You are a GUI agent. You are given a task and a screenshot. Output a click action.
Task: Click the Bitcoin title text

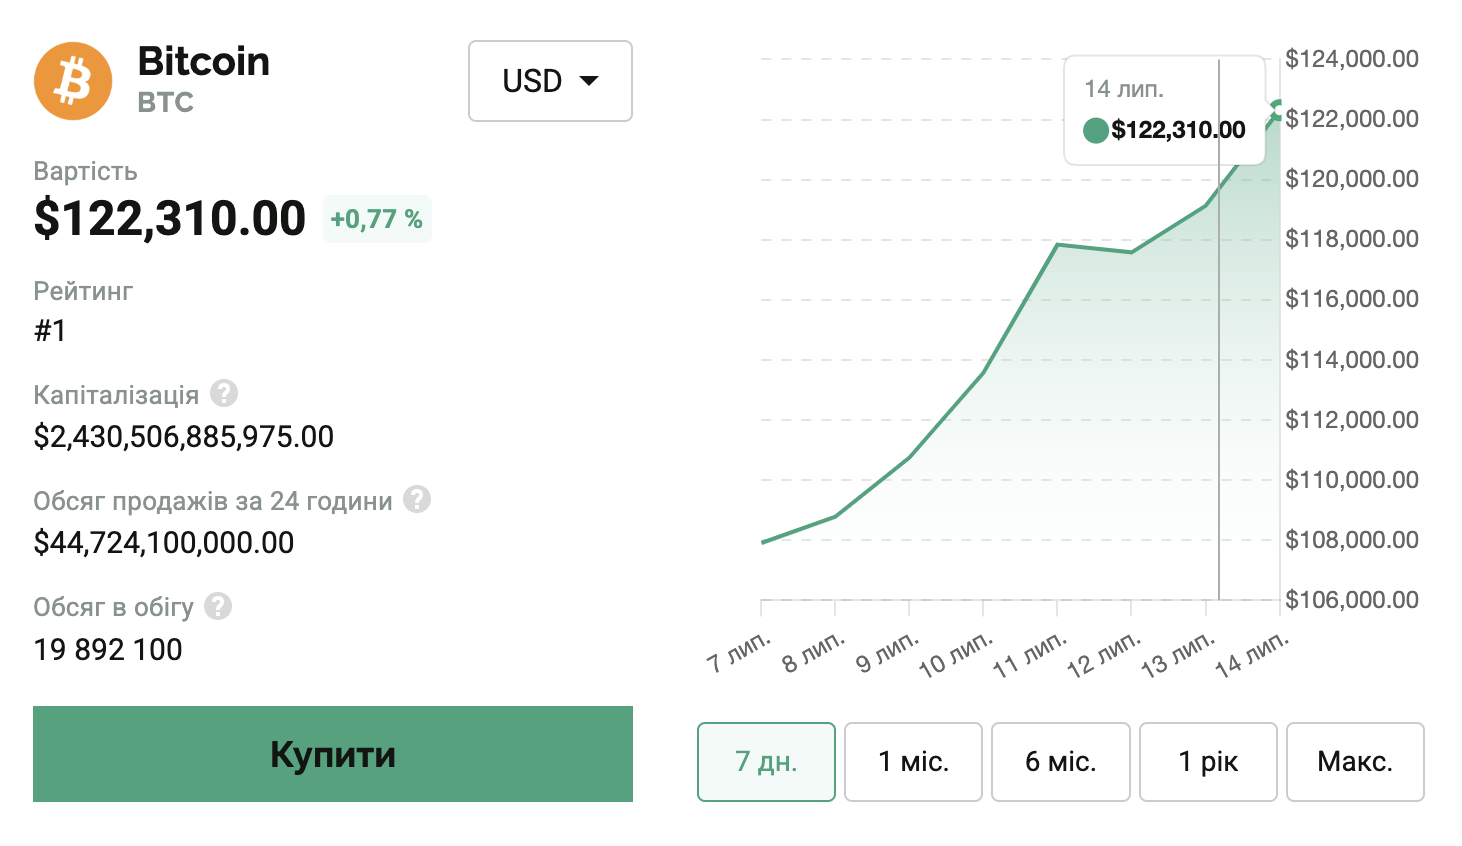[204, 62]
